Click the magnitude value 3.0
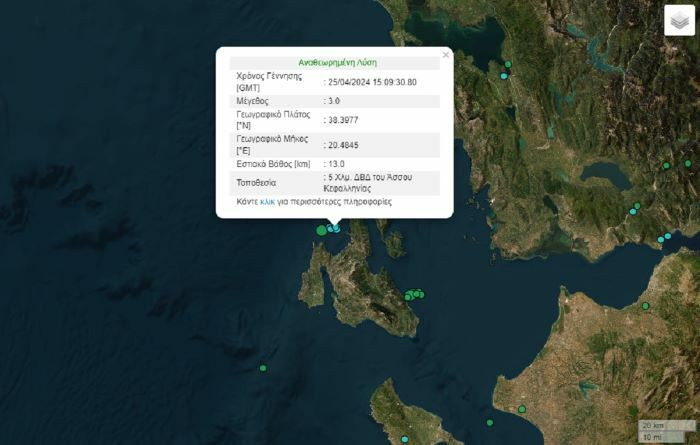700x445 pixels. [336, 101]
